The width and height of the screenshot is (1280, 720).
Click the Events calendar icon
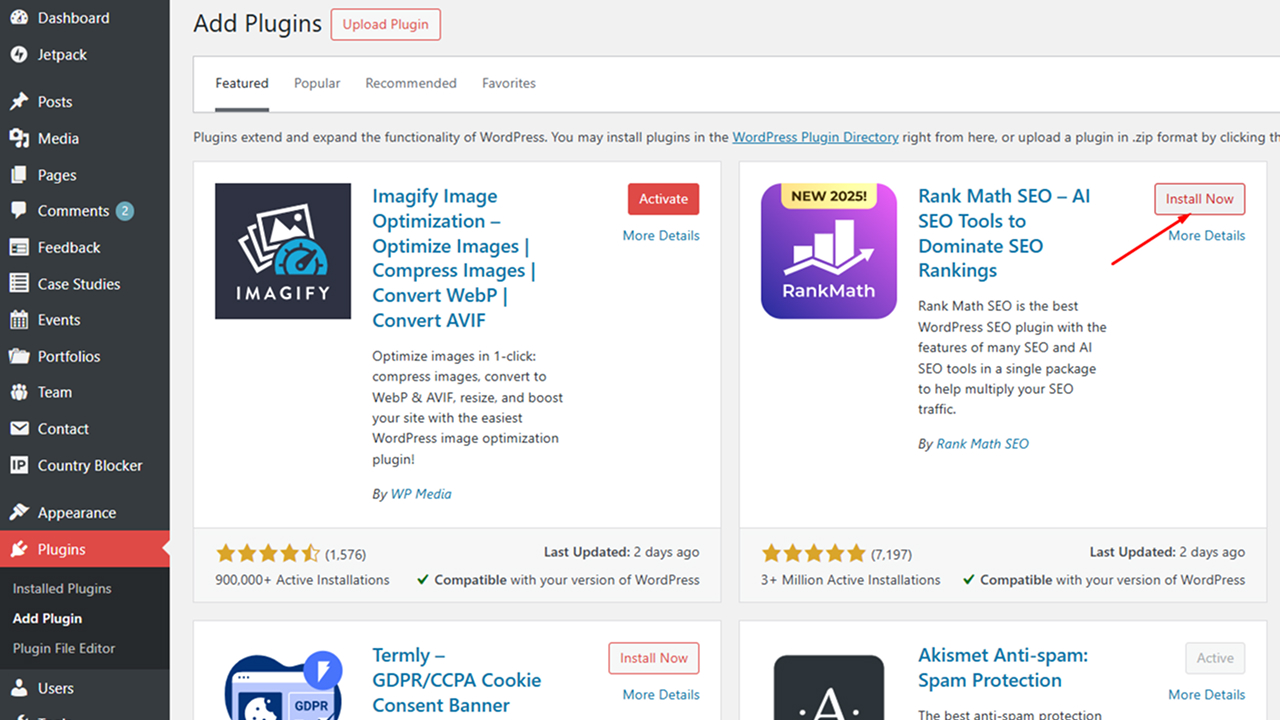tap(19, 320)
